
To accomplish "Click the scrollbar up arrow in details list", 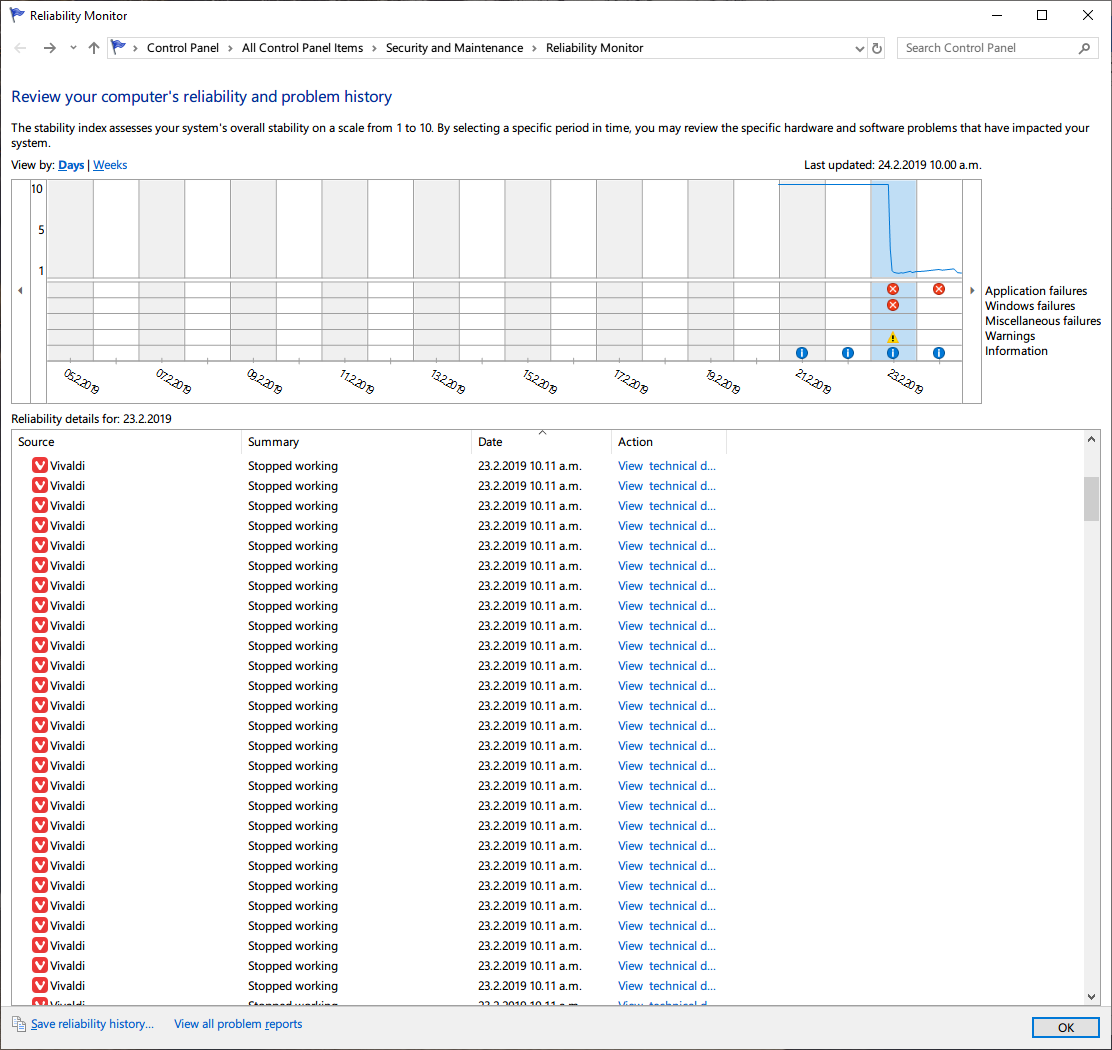I will pyautogui.click(x=1091, y=440).
